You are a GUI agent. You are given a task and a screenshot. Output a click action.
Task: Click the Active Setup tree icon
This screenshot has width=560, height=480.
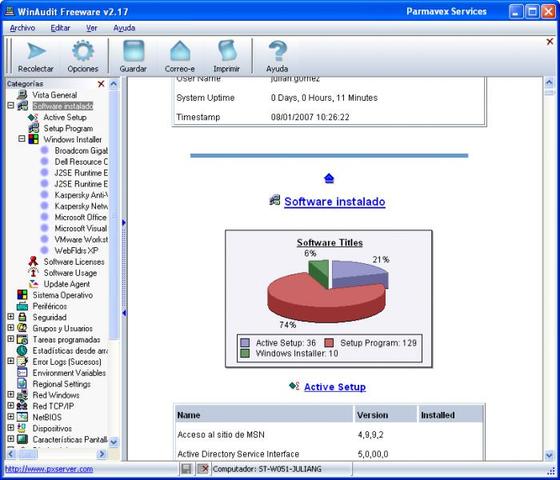33,117
